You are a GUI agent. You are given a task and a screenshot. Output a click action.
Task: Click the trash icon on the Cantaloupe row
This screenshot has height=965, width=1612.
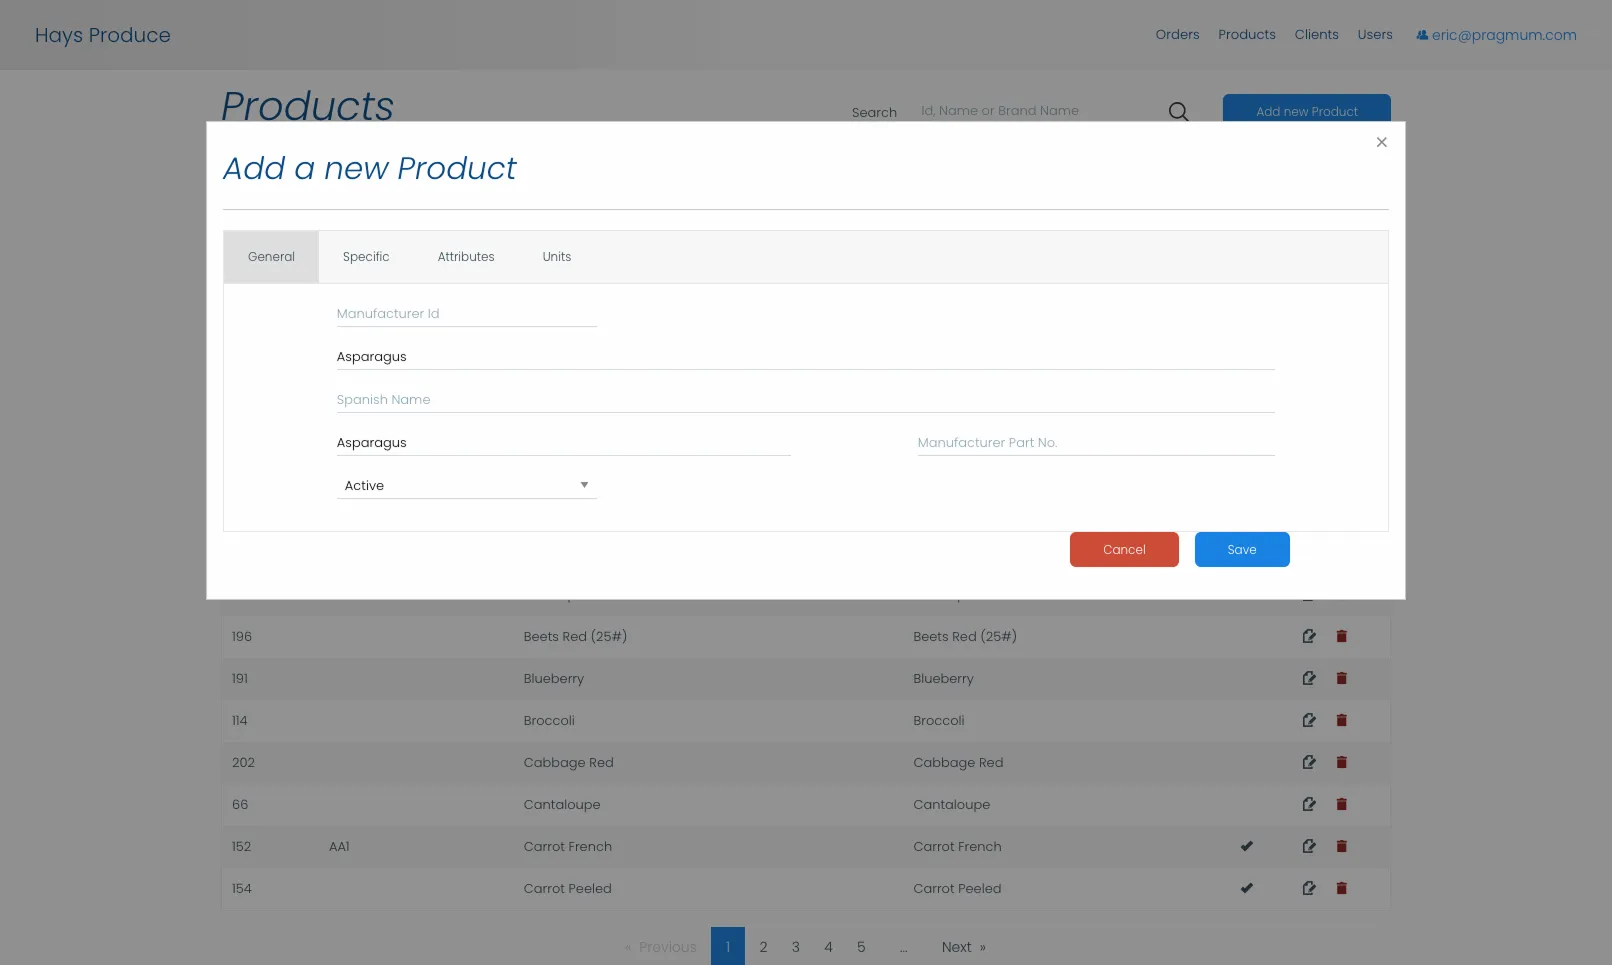[1342, 804]
